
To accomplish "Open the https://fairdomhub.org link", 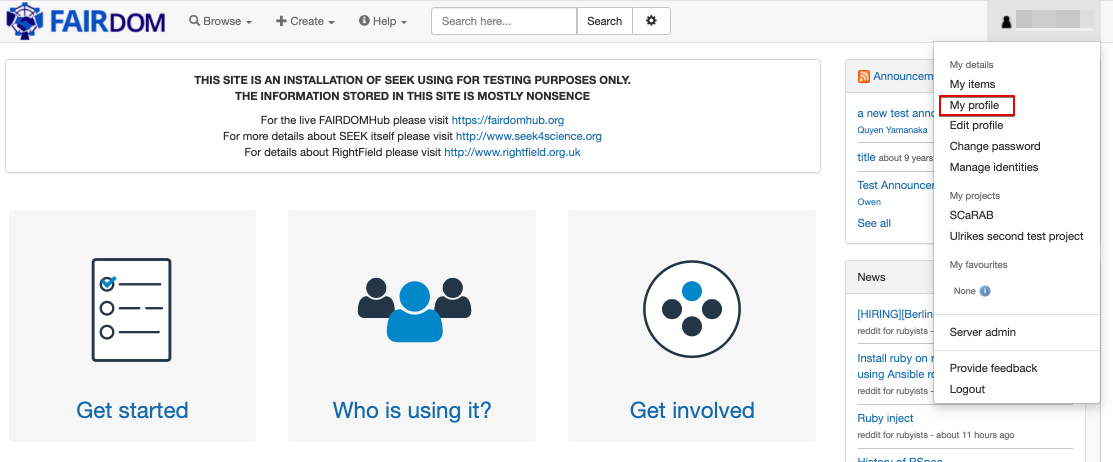I will (508, 120).
